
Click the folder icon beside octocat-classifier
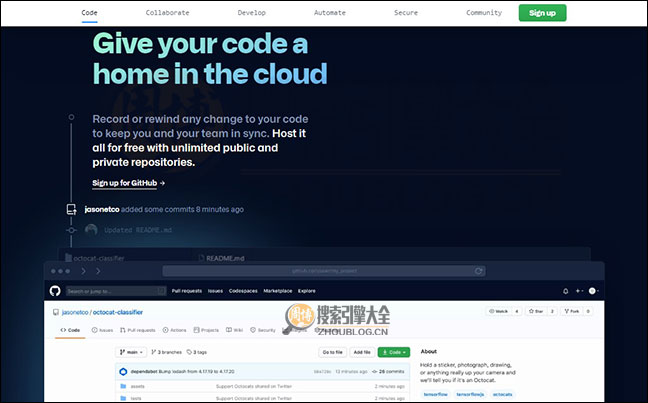pos(68,258)
